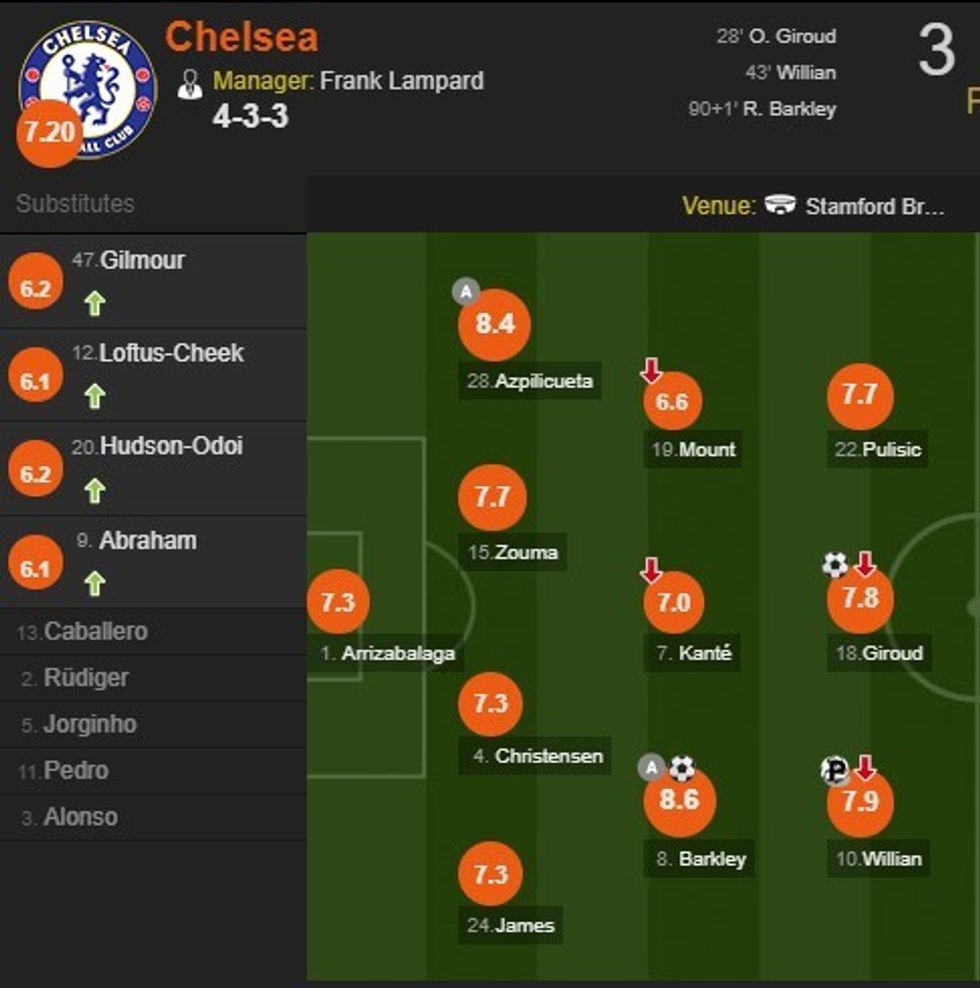Viewport: 980px width, 988px height.
Task: Click the goal ball icon above Giroud
Action: tap(835, 565)
